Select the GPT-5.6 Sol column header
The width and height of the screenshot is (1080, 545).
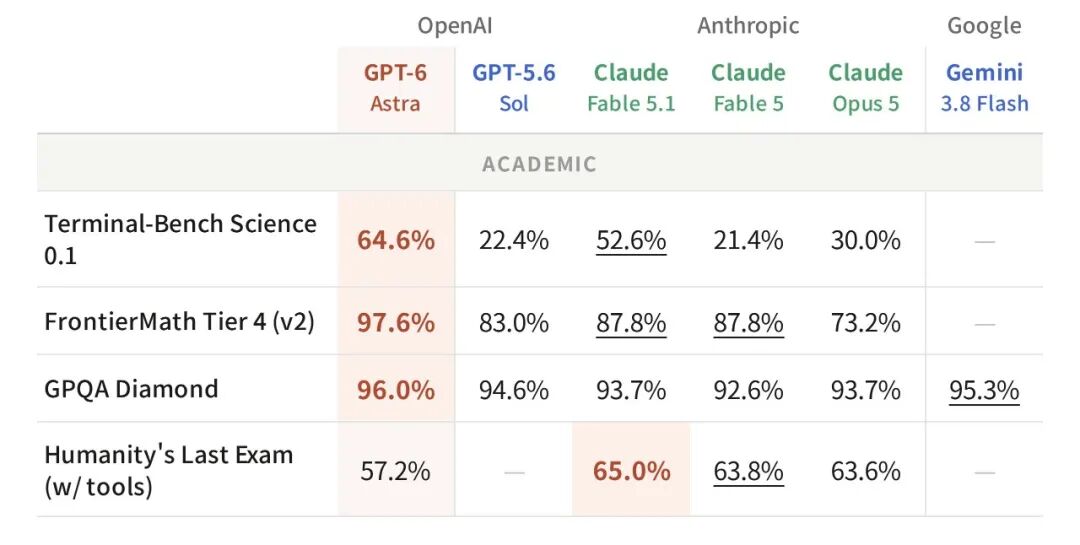[x=514, y=88]
